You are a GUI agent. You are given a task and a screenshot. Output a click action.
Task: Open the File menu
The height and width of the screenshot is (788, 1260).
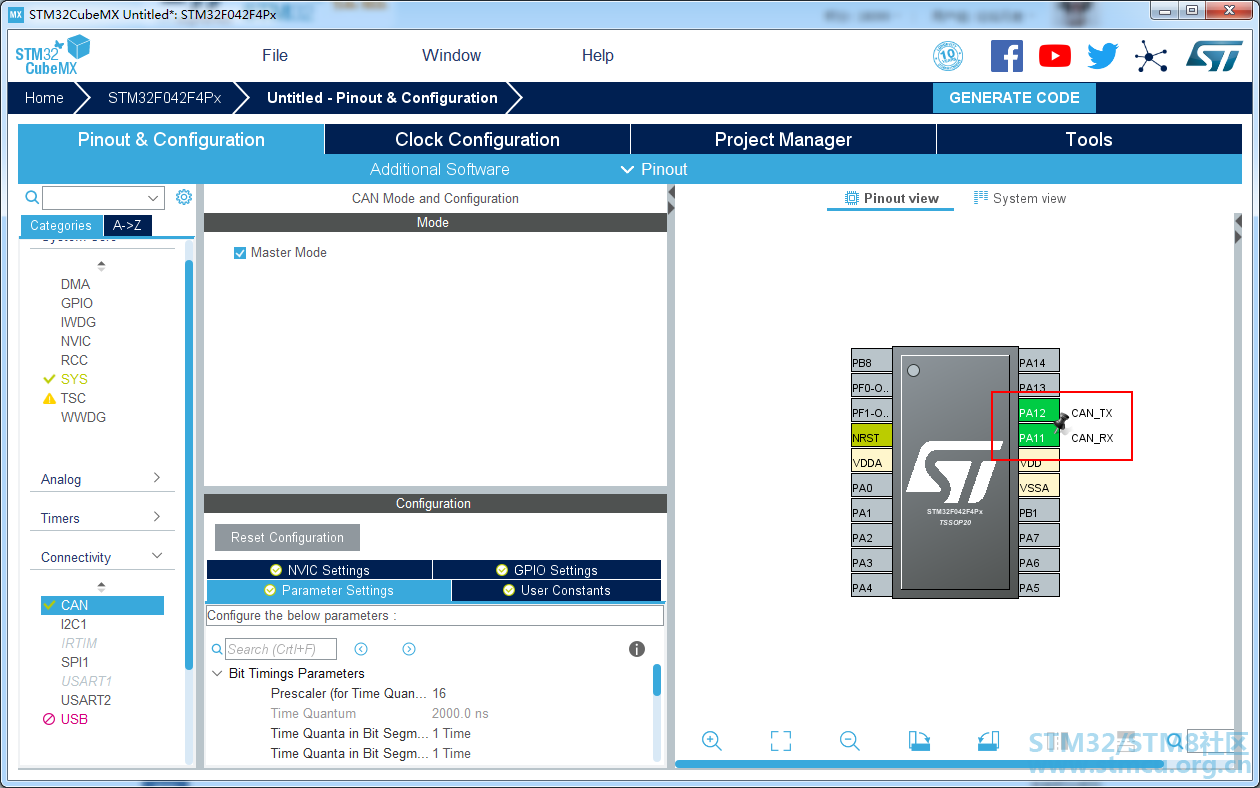275,56
